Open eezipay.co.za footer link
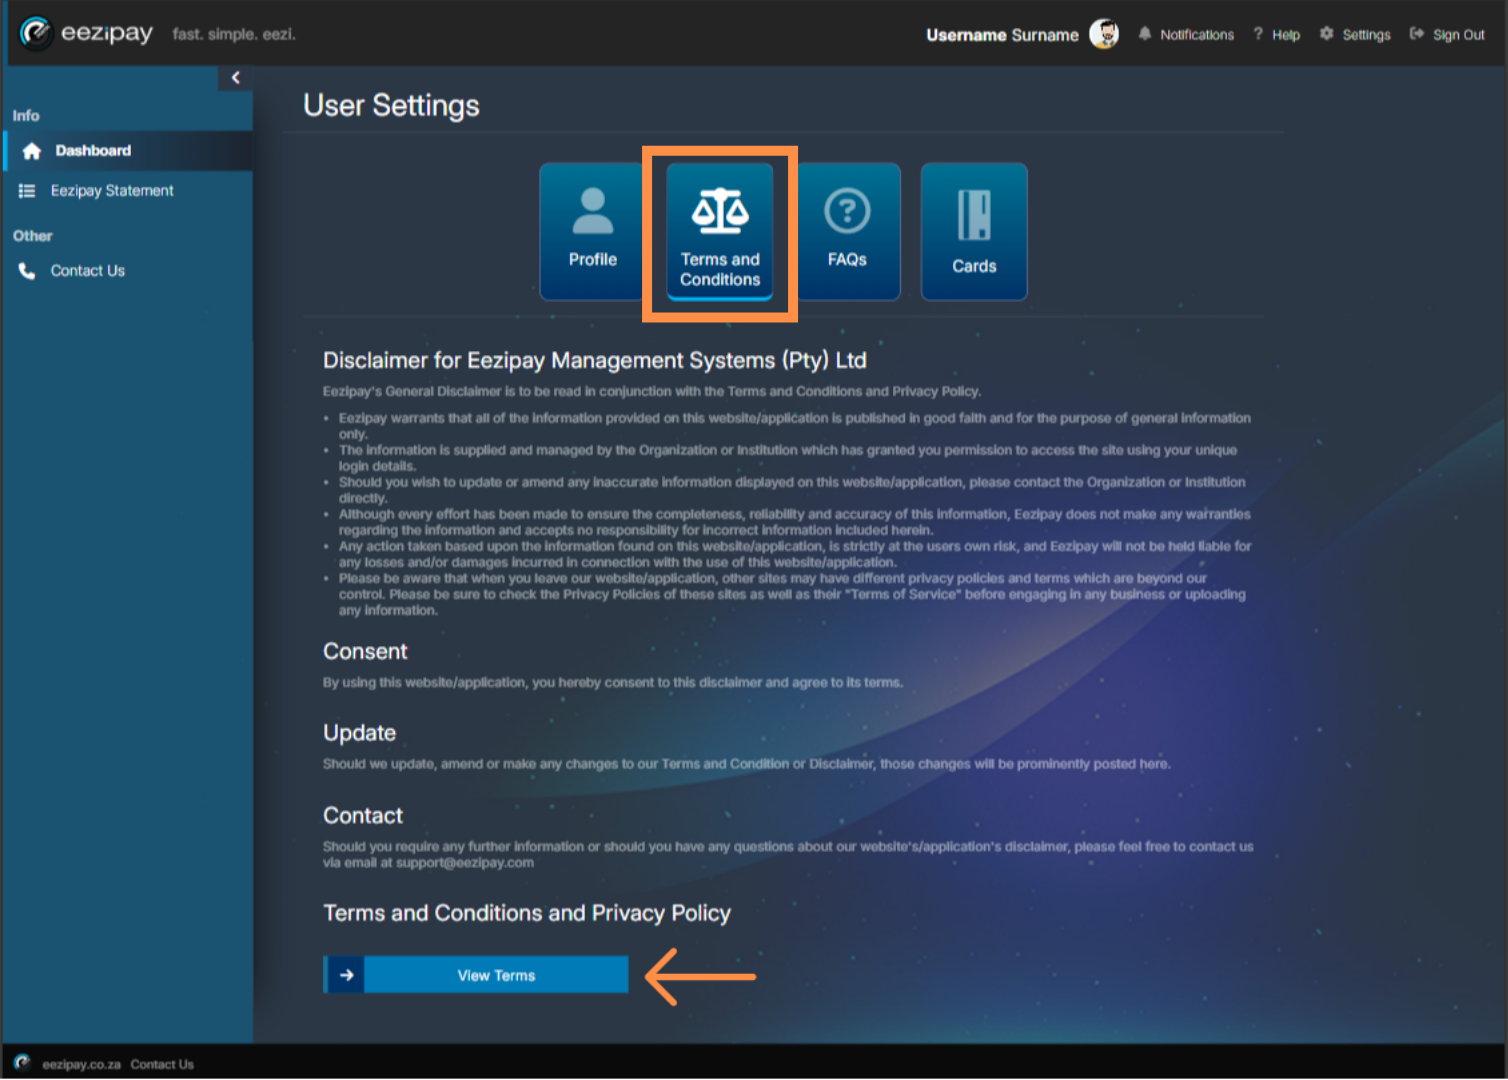The image size is (1508, 1080). coord(81,1064)
